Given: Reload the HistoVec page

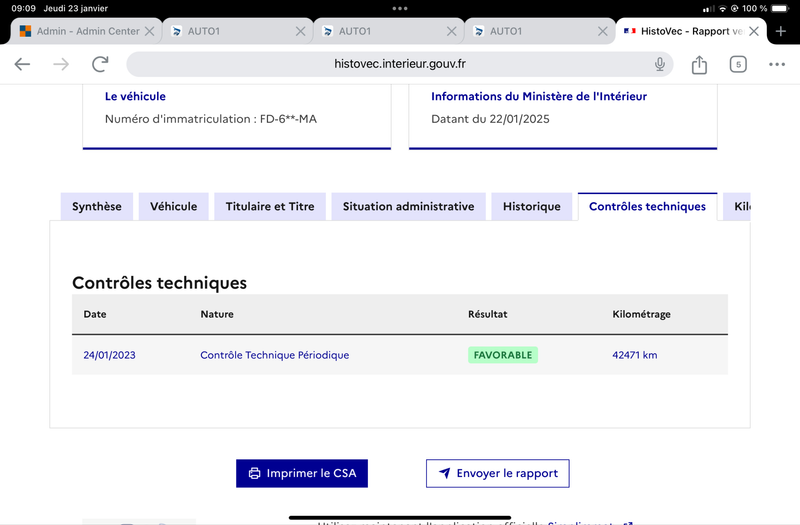Looking at the screenshot, I should [x=101, y=64].
